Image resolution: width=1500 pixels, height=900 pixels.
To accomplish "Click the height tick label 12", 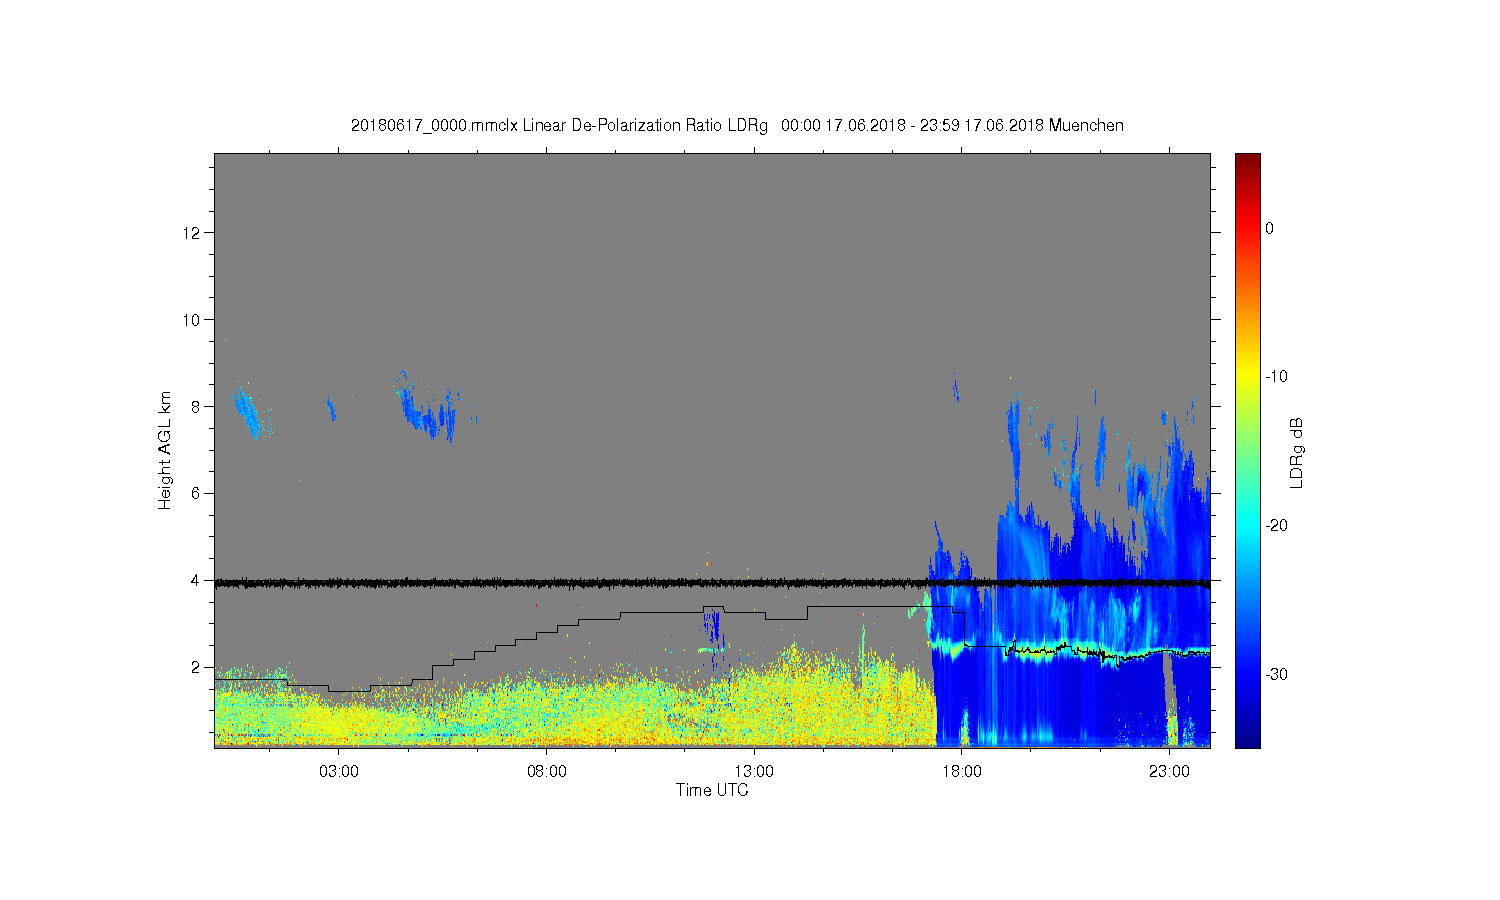I will (x=192, y=233).
